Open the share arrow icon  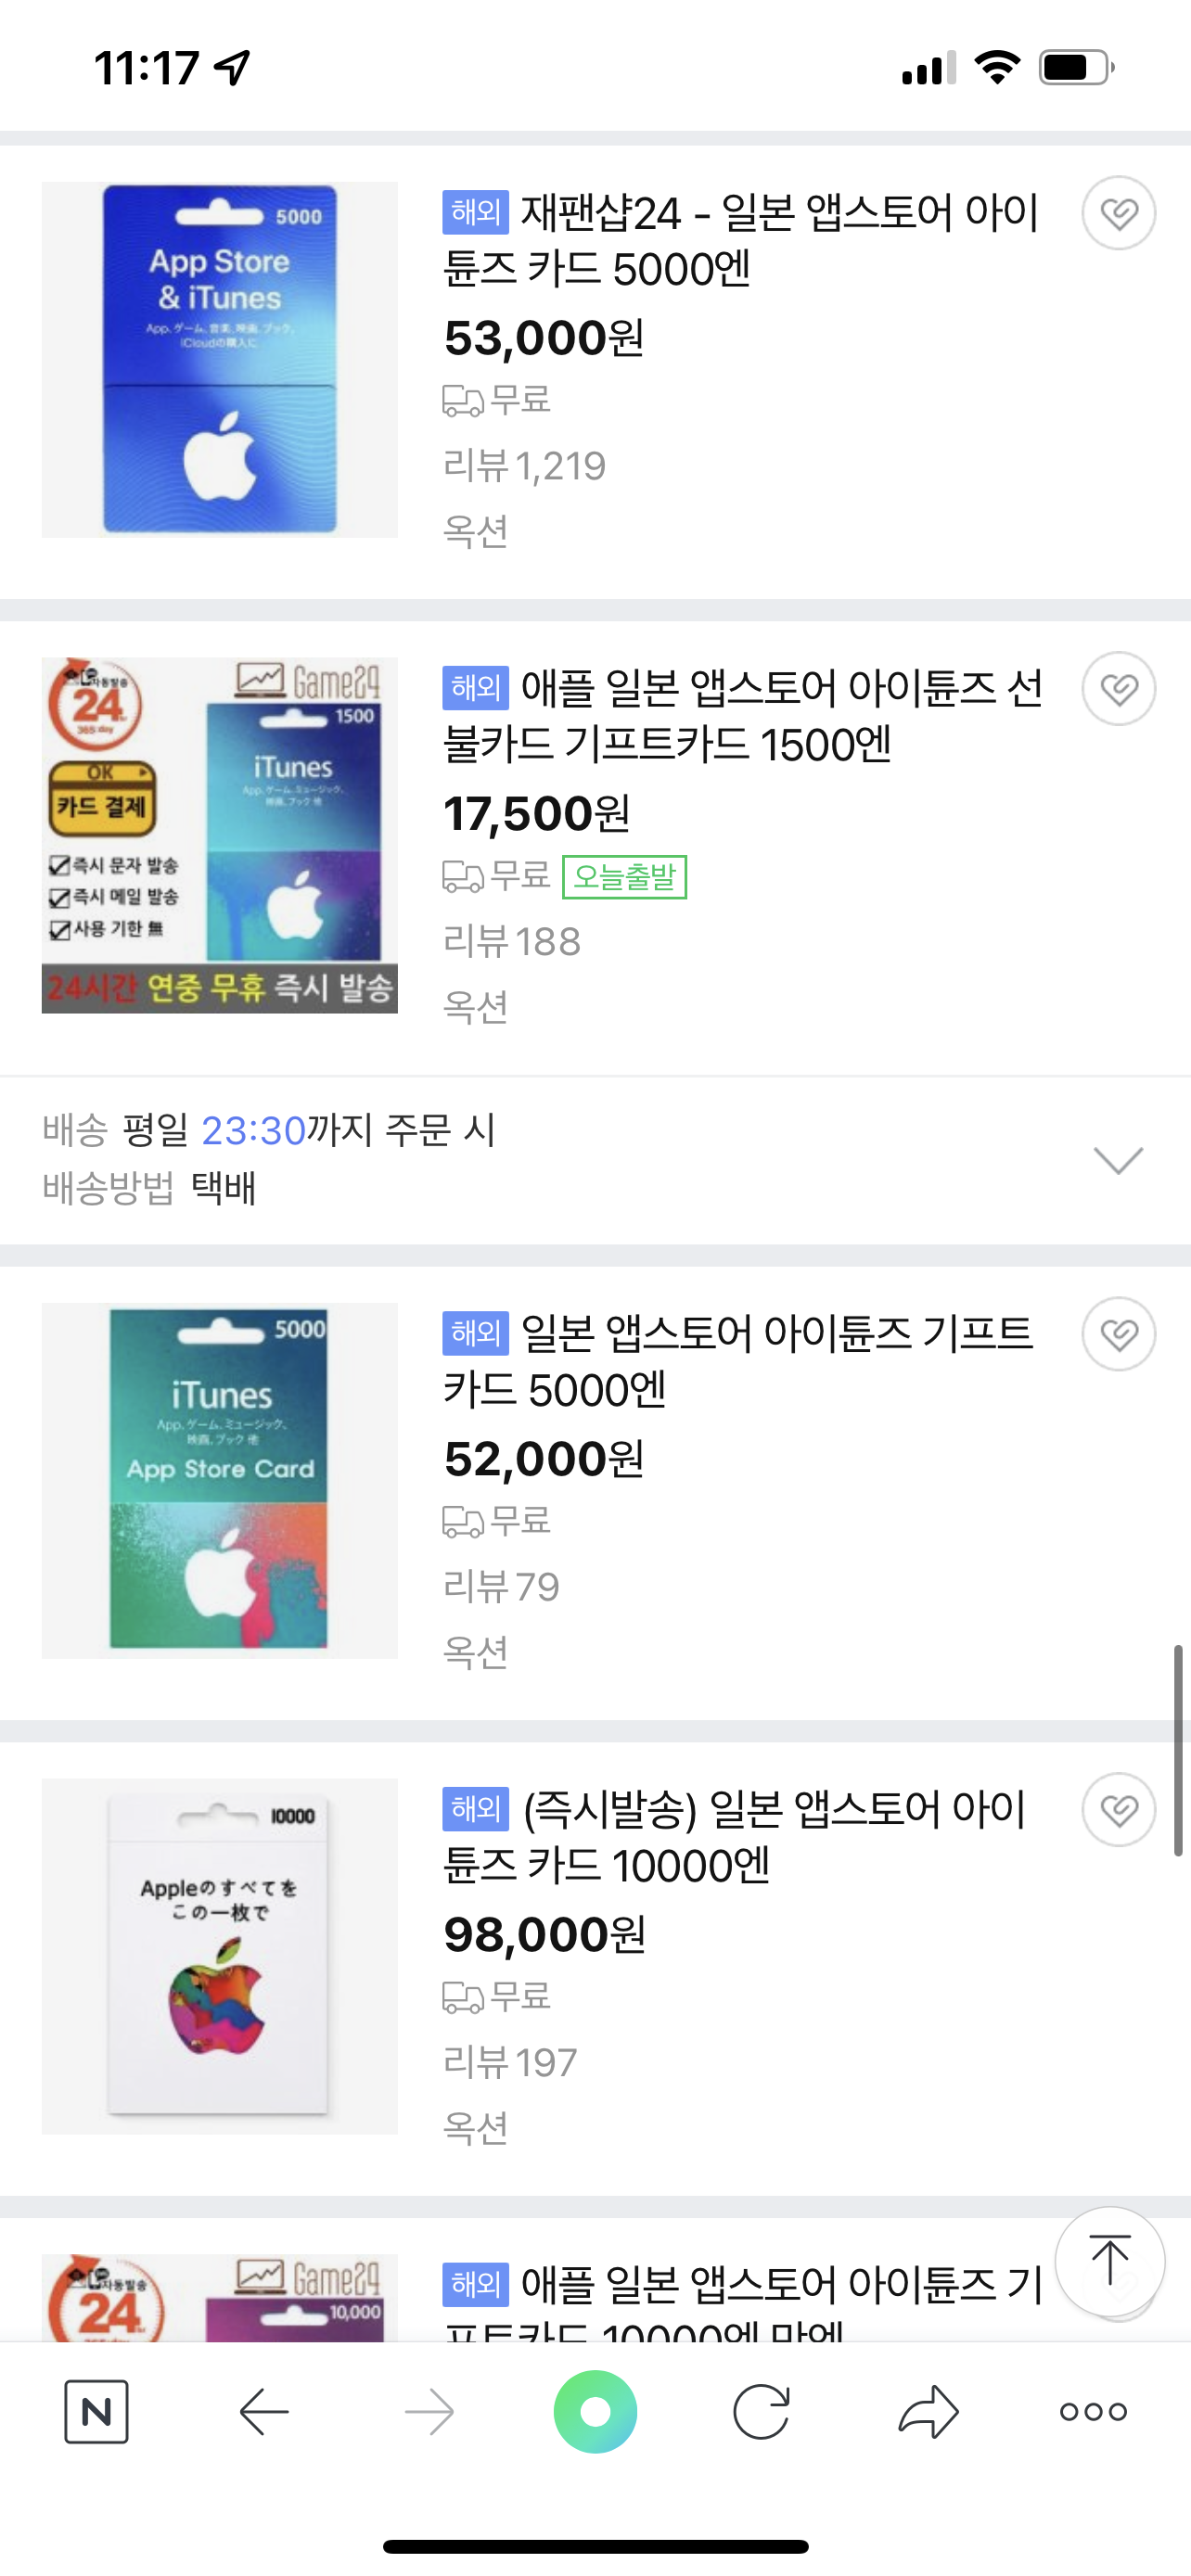click(x=928, y=2412)
